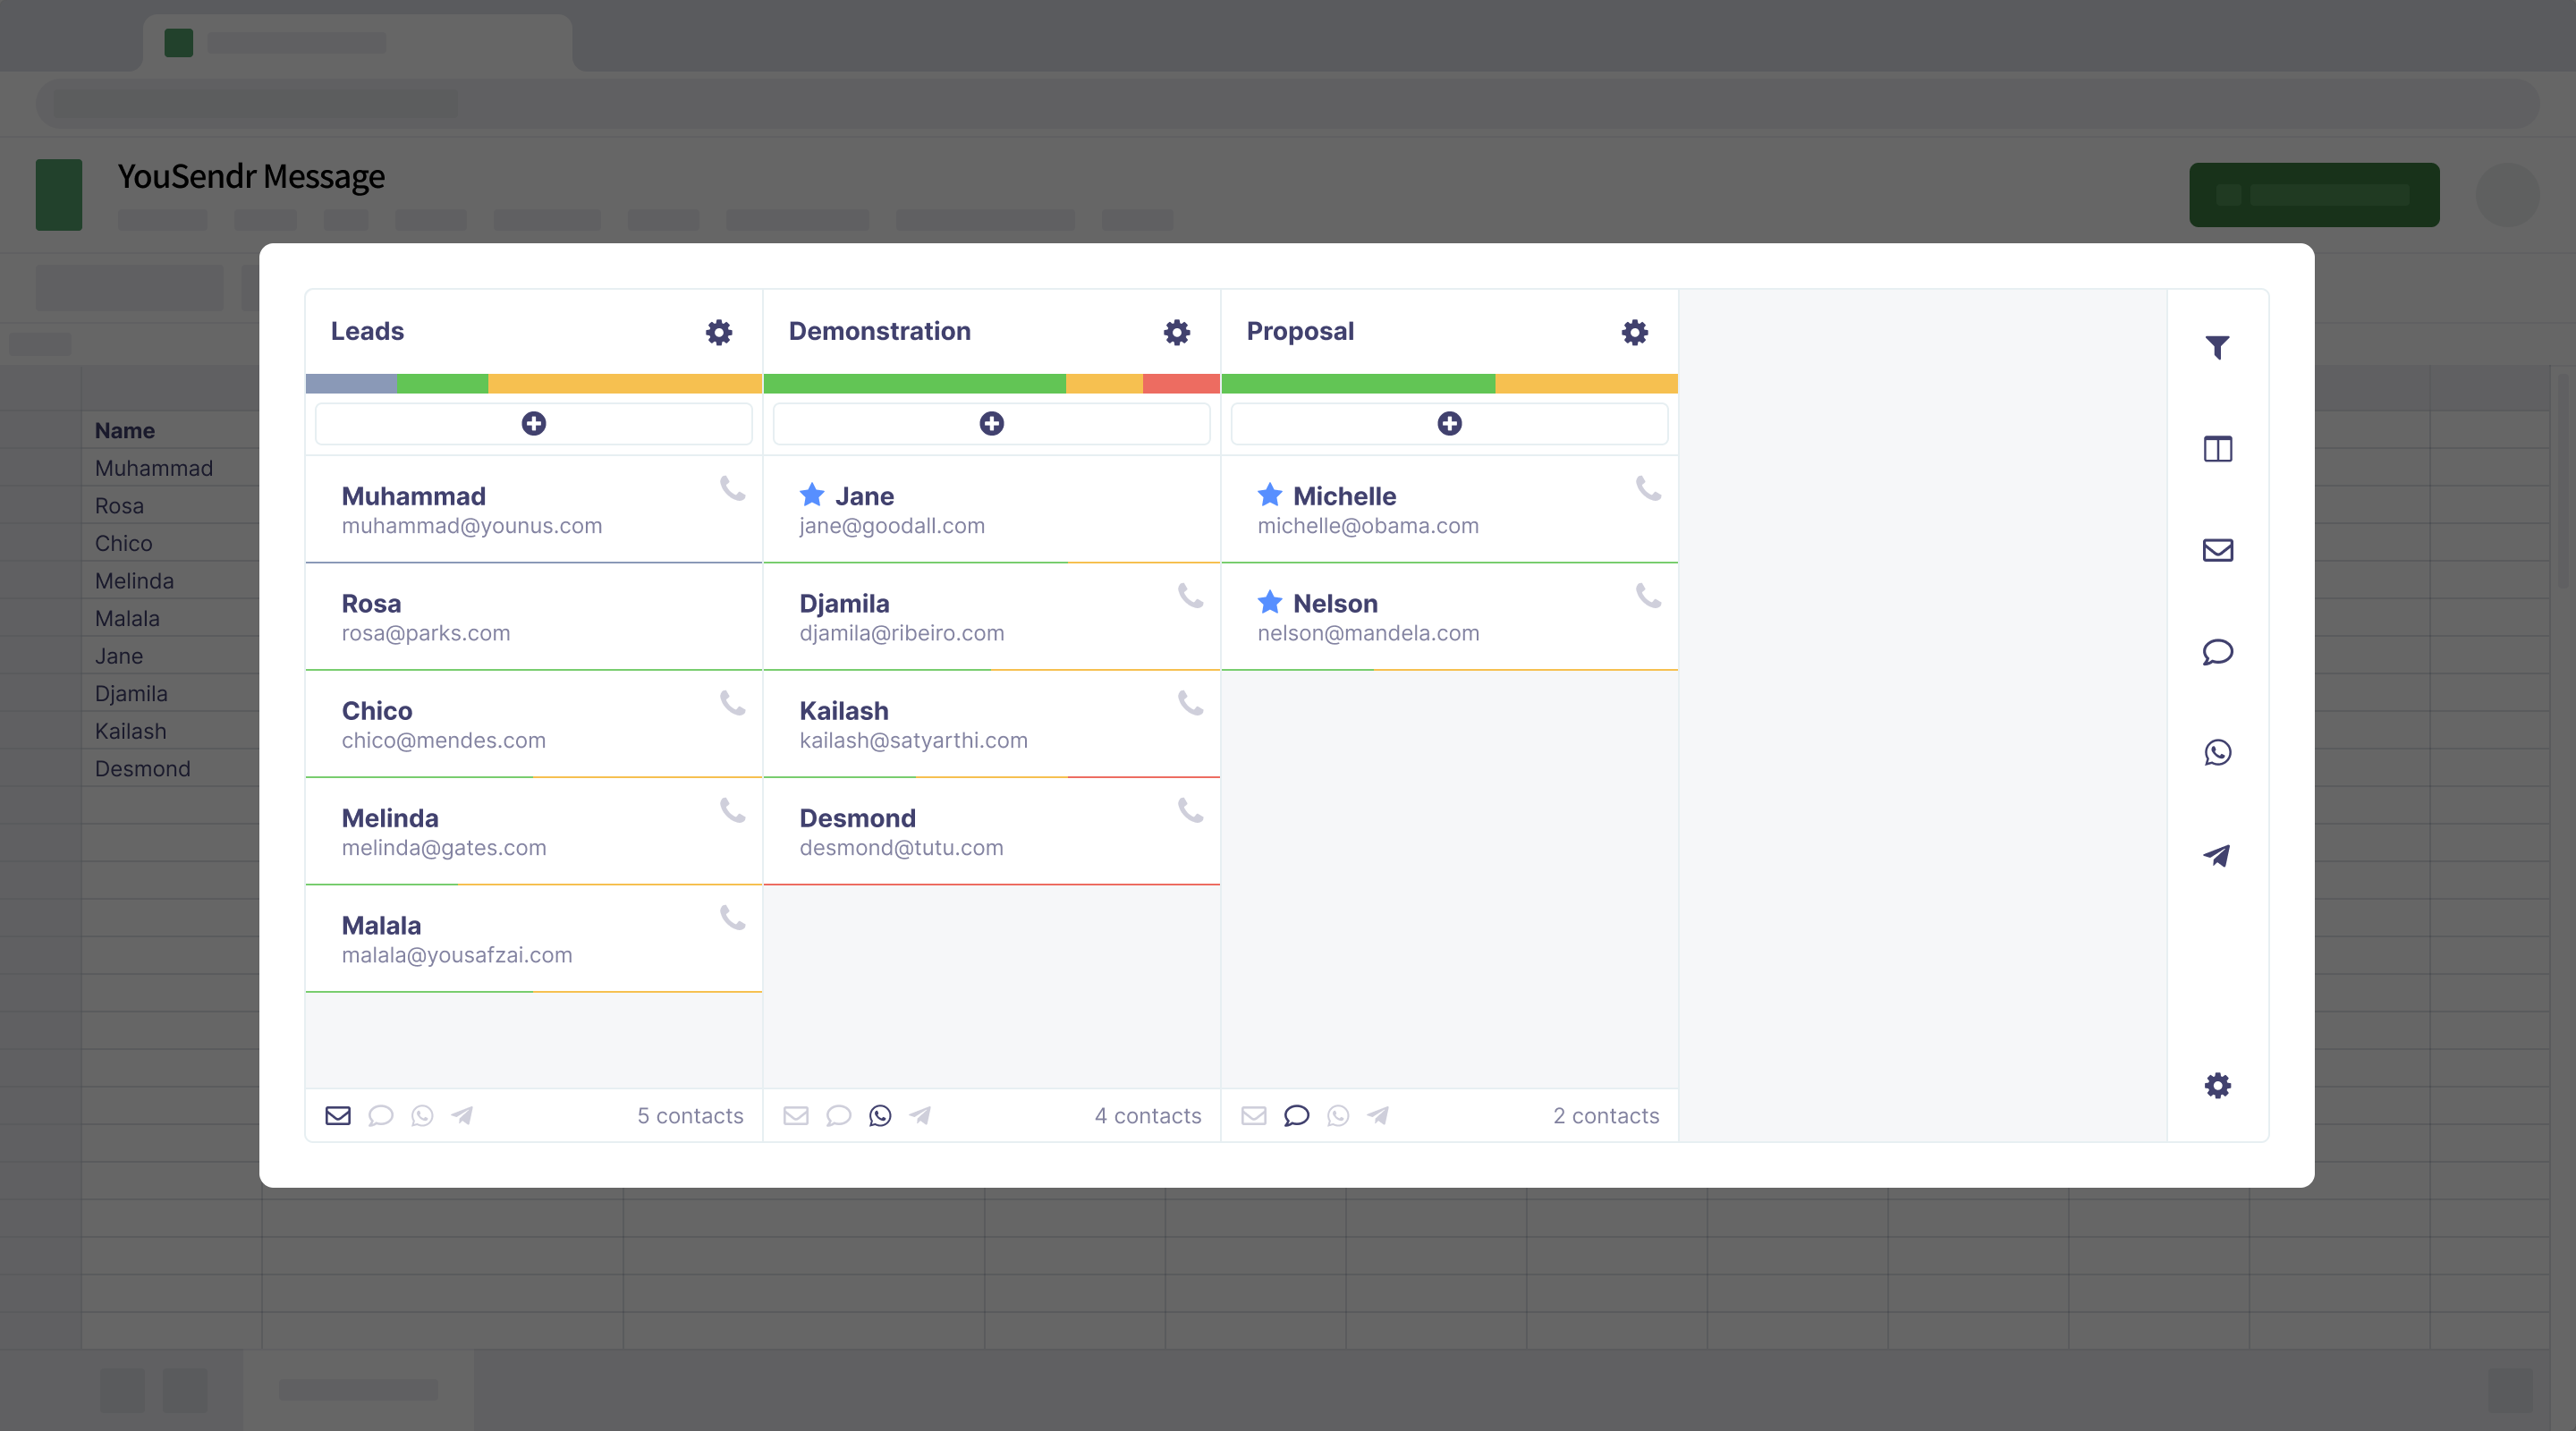The height and width of the screenshot is (1431, 2576).
Task: Click '2 contacts' count in Proposal
Action: [x=1606, y=1115]
